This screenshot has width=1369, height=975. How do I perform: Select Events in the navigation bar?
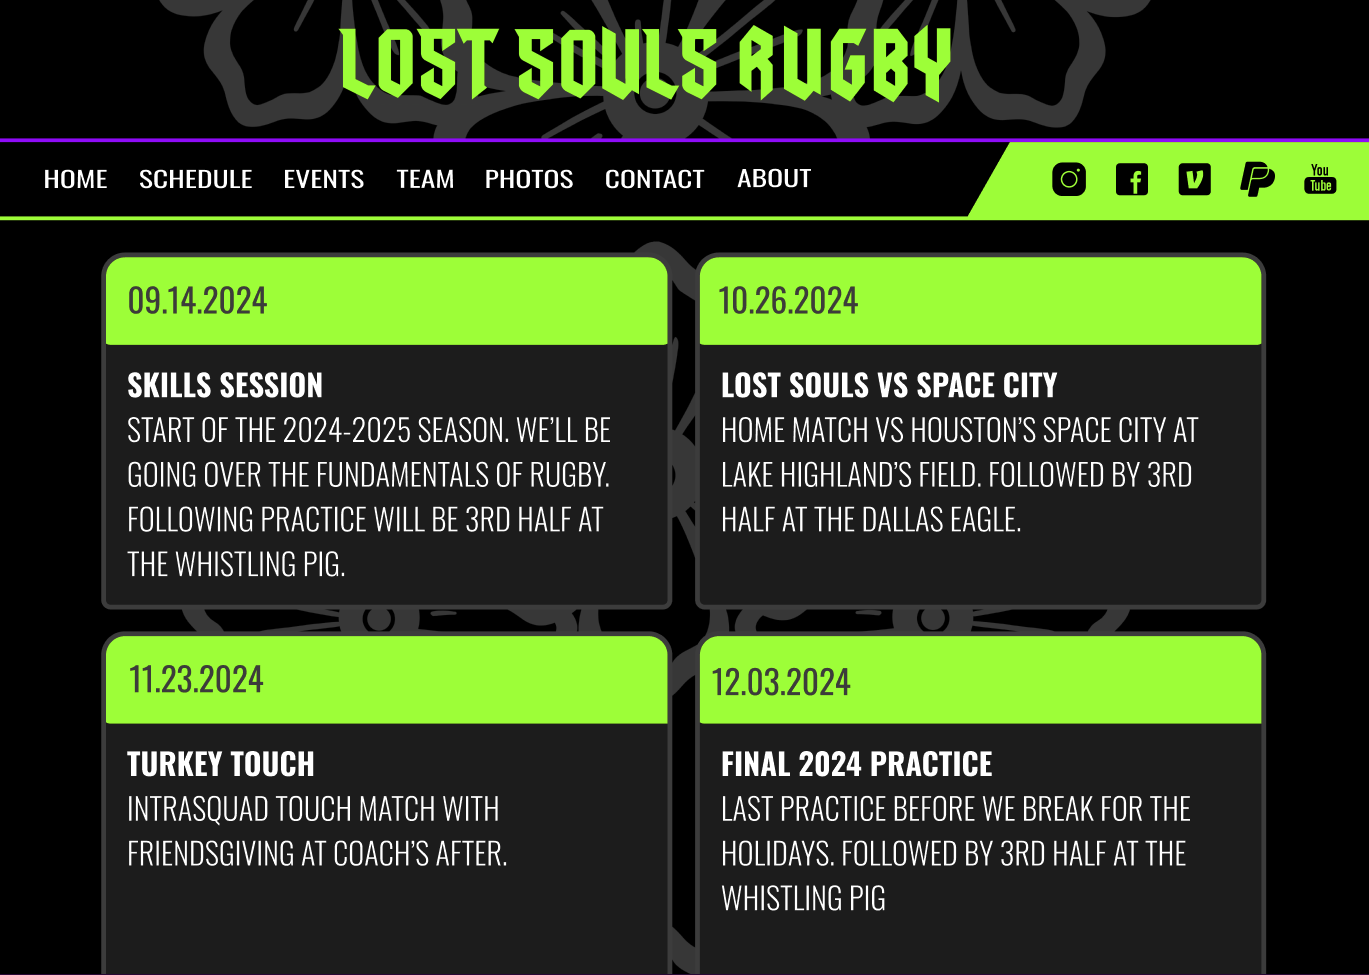pyautogui.click(x=324, y=180)
